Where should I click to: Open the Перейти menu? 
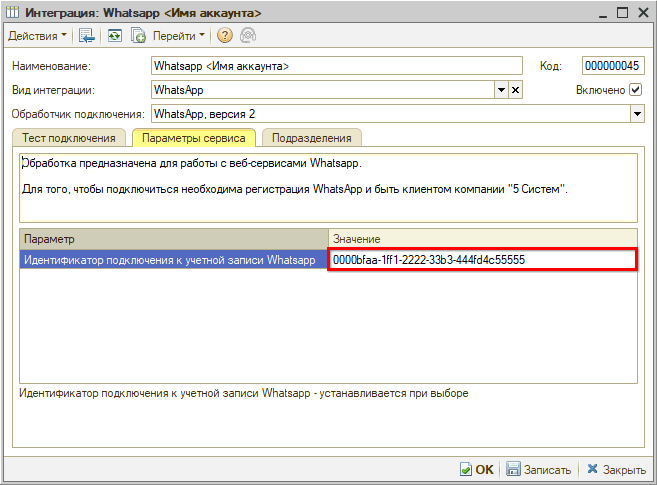(x=179, y=36)
